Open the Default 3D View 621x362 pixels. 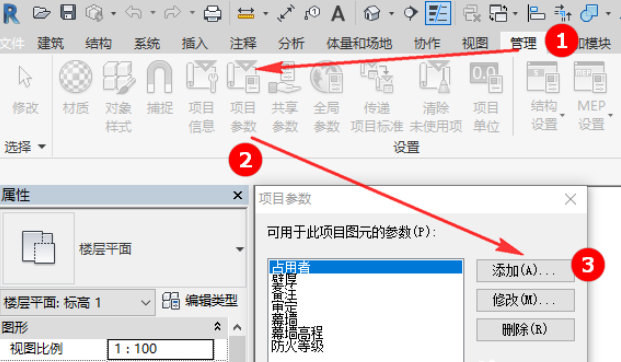click(x=371, y=13)
